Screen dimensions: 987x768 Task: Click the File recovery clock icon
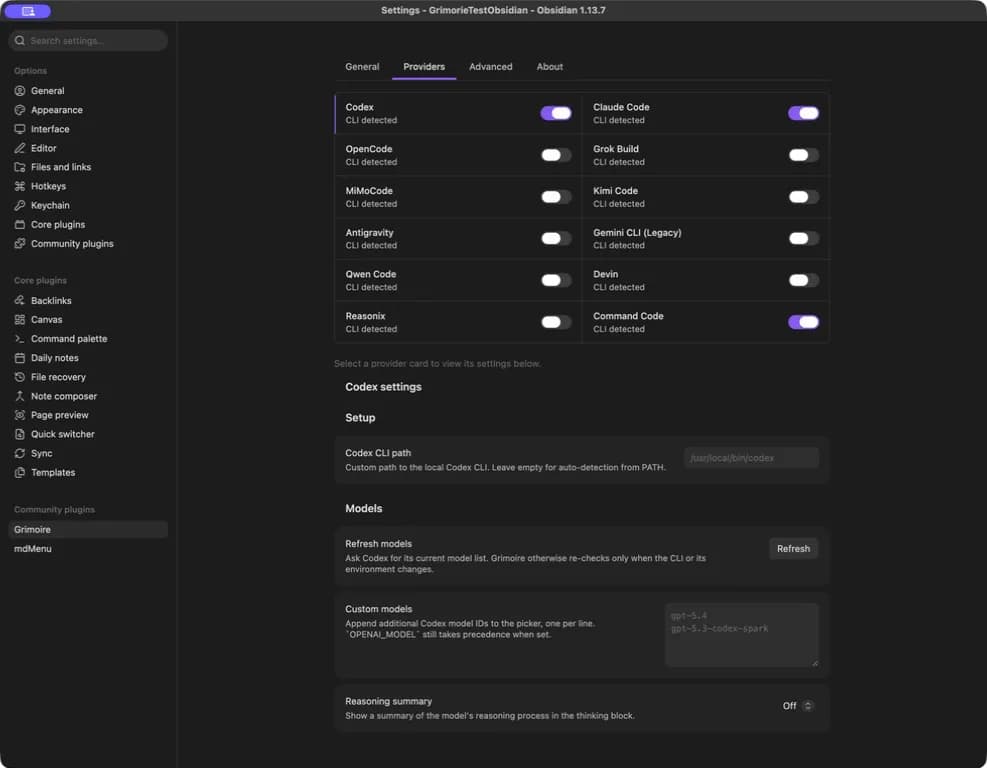(x=20, y=377)
